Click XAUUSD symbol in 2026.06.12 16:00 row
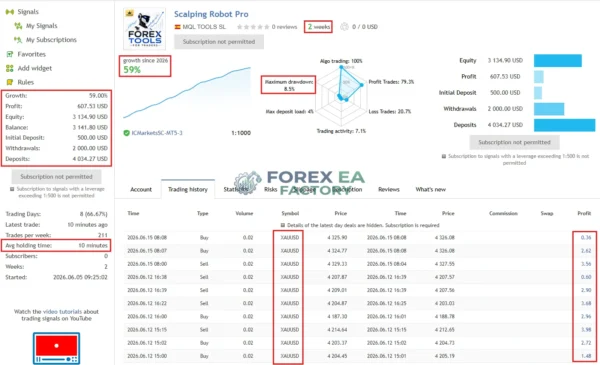This screenshot has height=365, width=600. [290, 316]
